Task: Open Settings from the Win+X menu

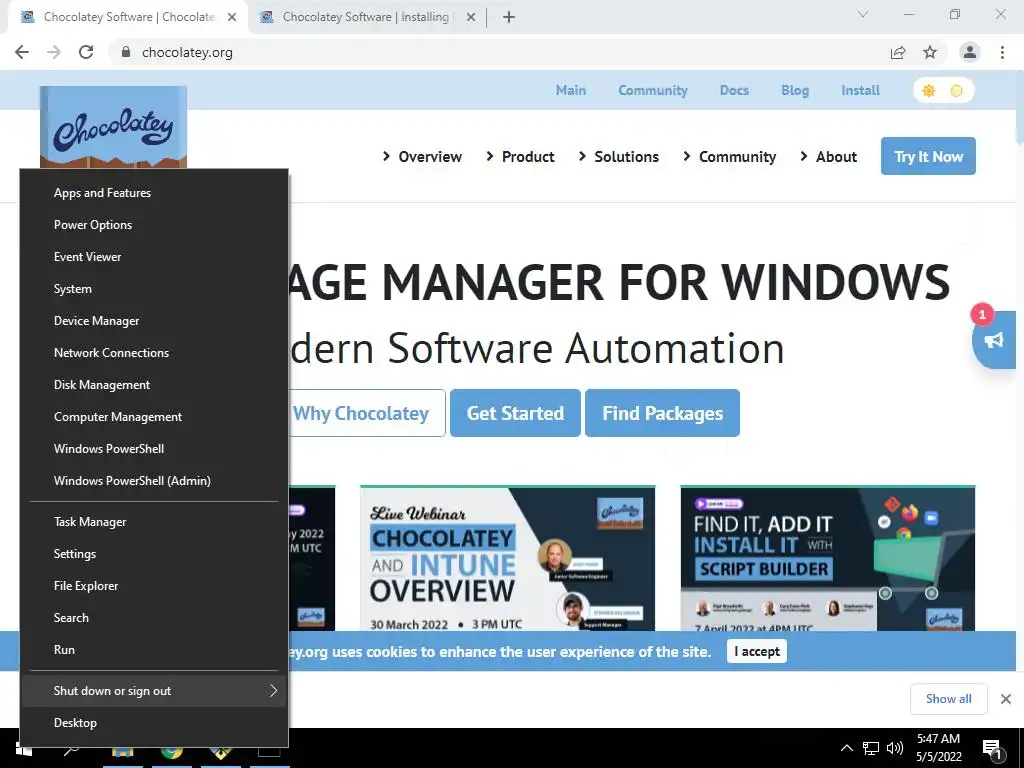Action: pyautogui.click(x=155, y=554)
